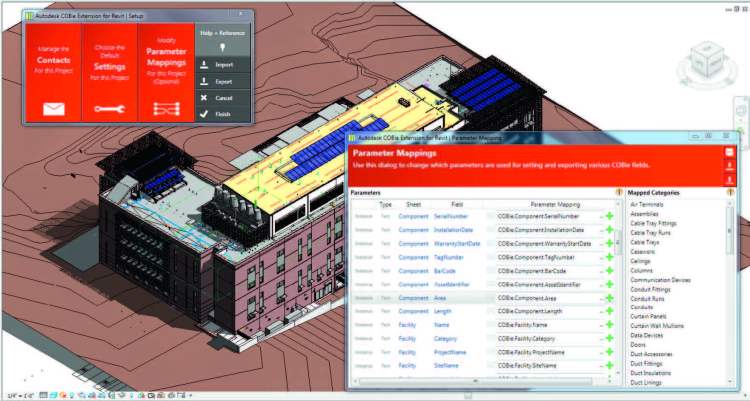
Task: Click green plus beside COBie.Component.SerialNumber
Action: (609, 216)
